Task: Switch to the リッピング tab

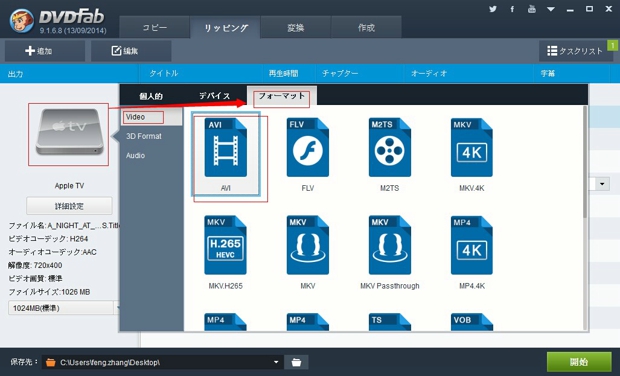Action: [225, 28]
